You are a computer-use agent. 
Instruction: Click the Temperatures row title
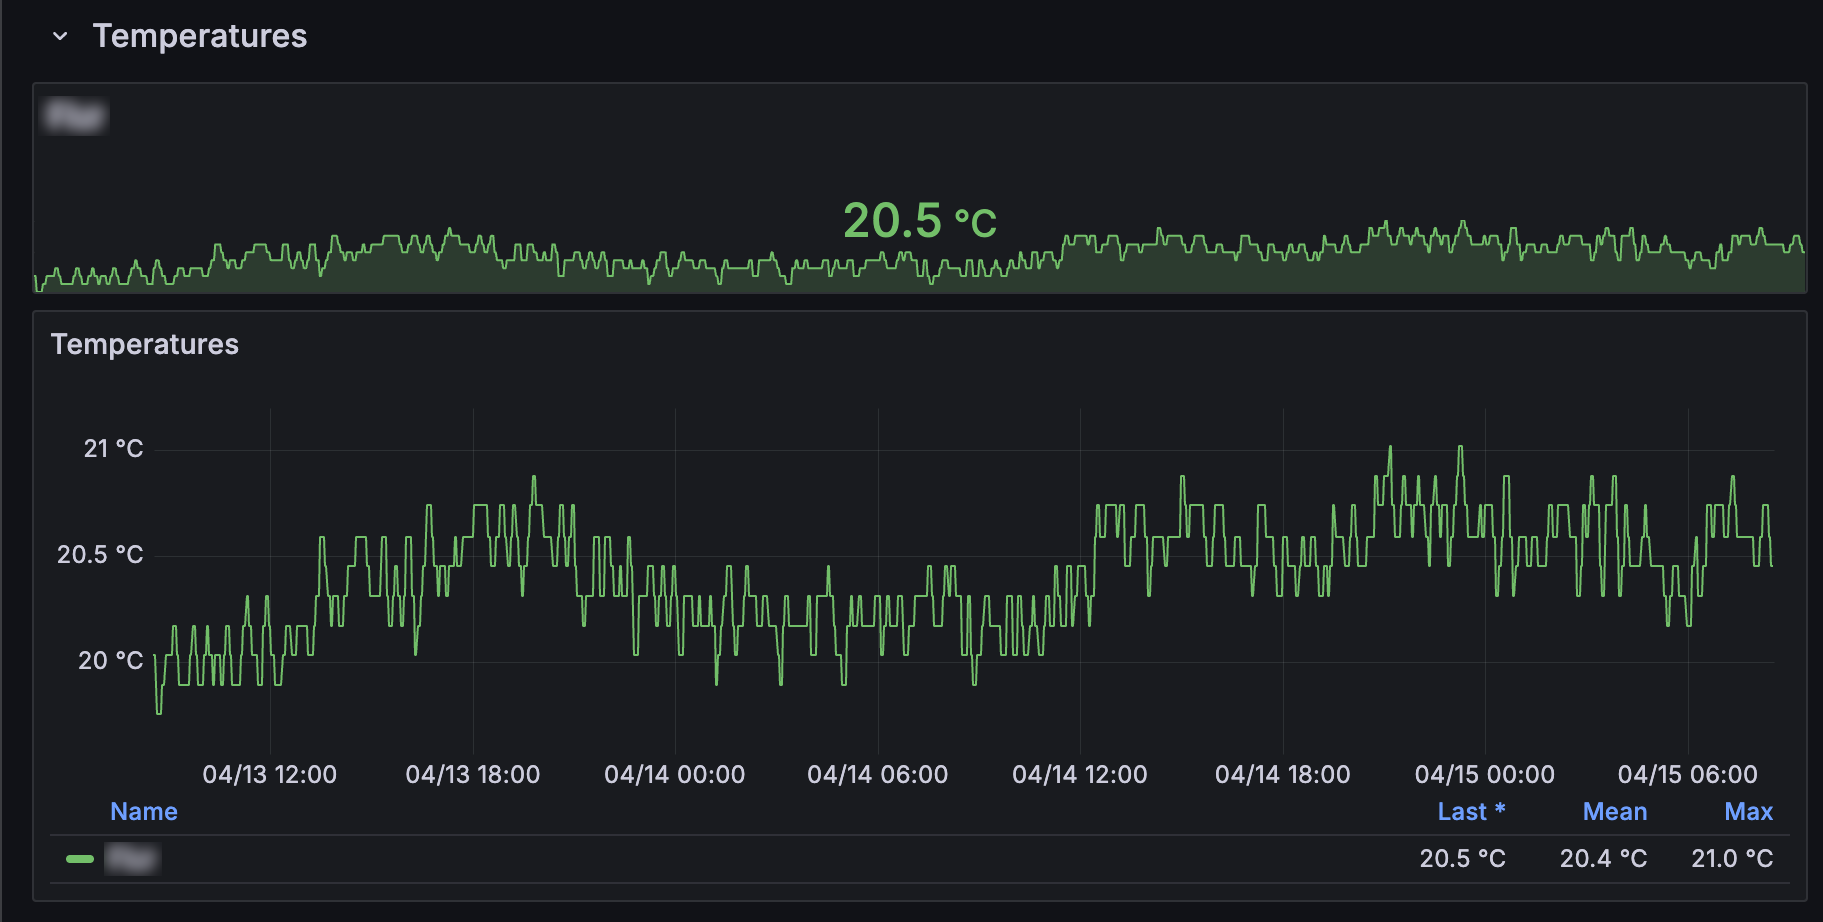[x=199, y=36]
